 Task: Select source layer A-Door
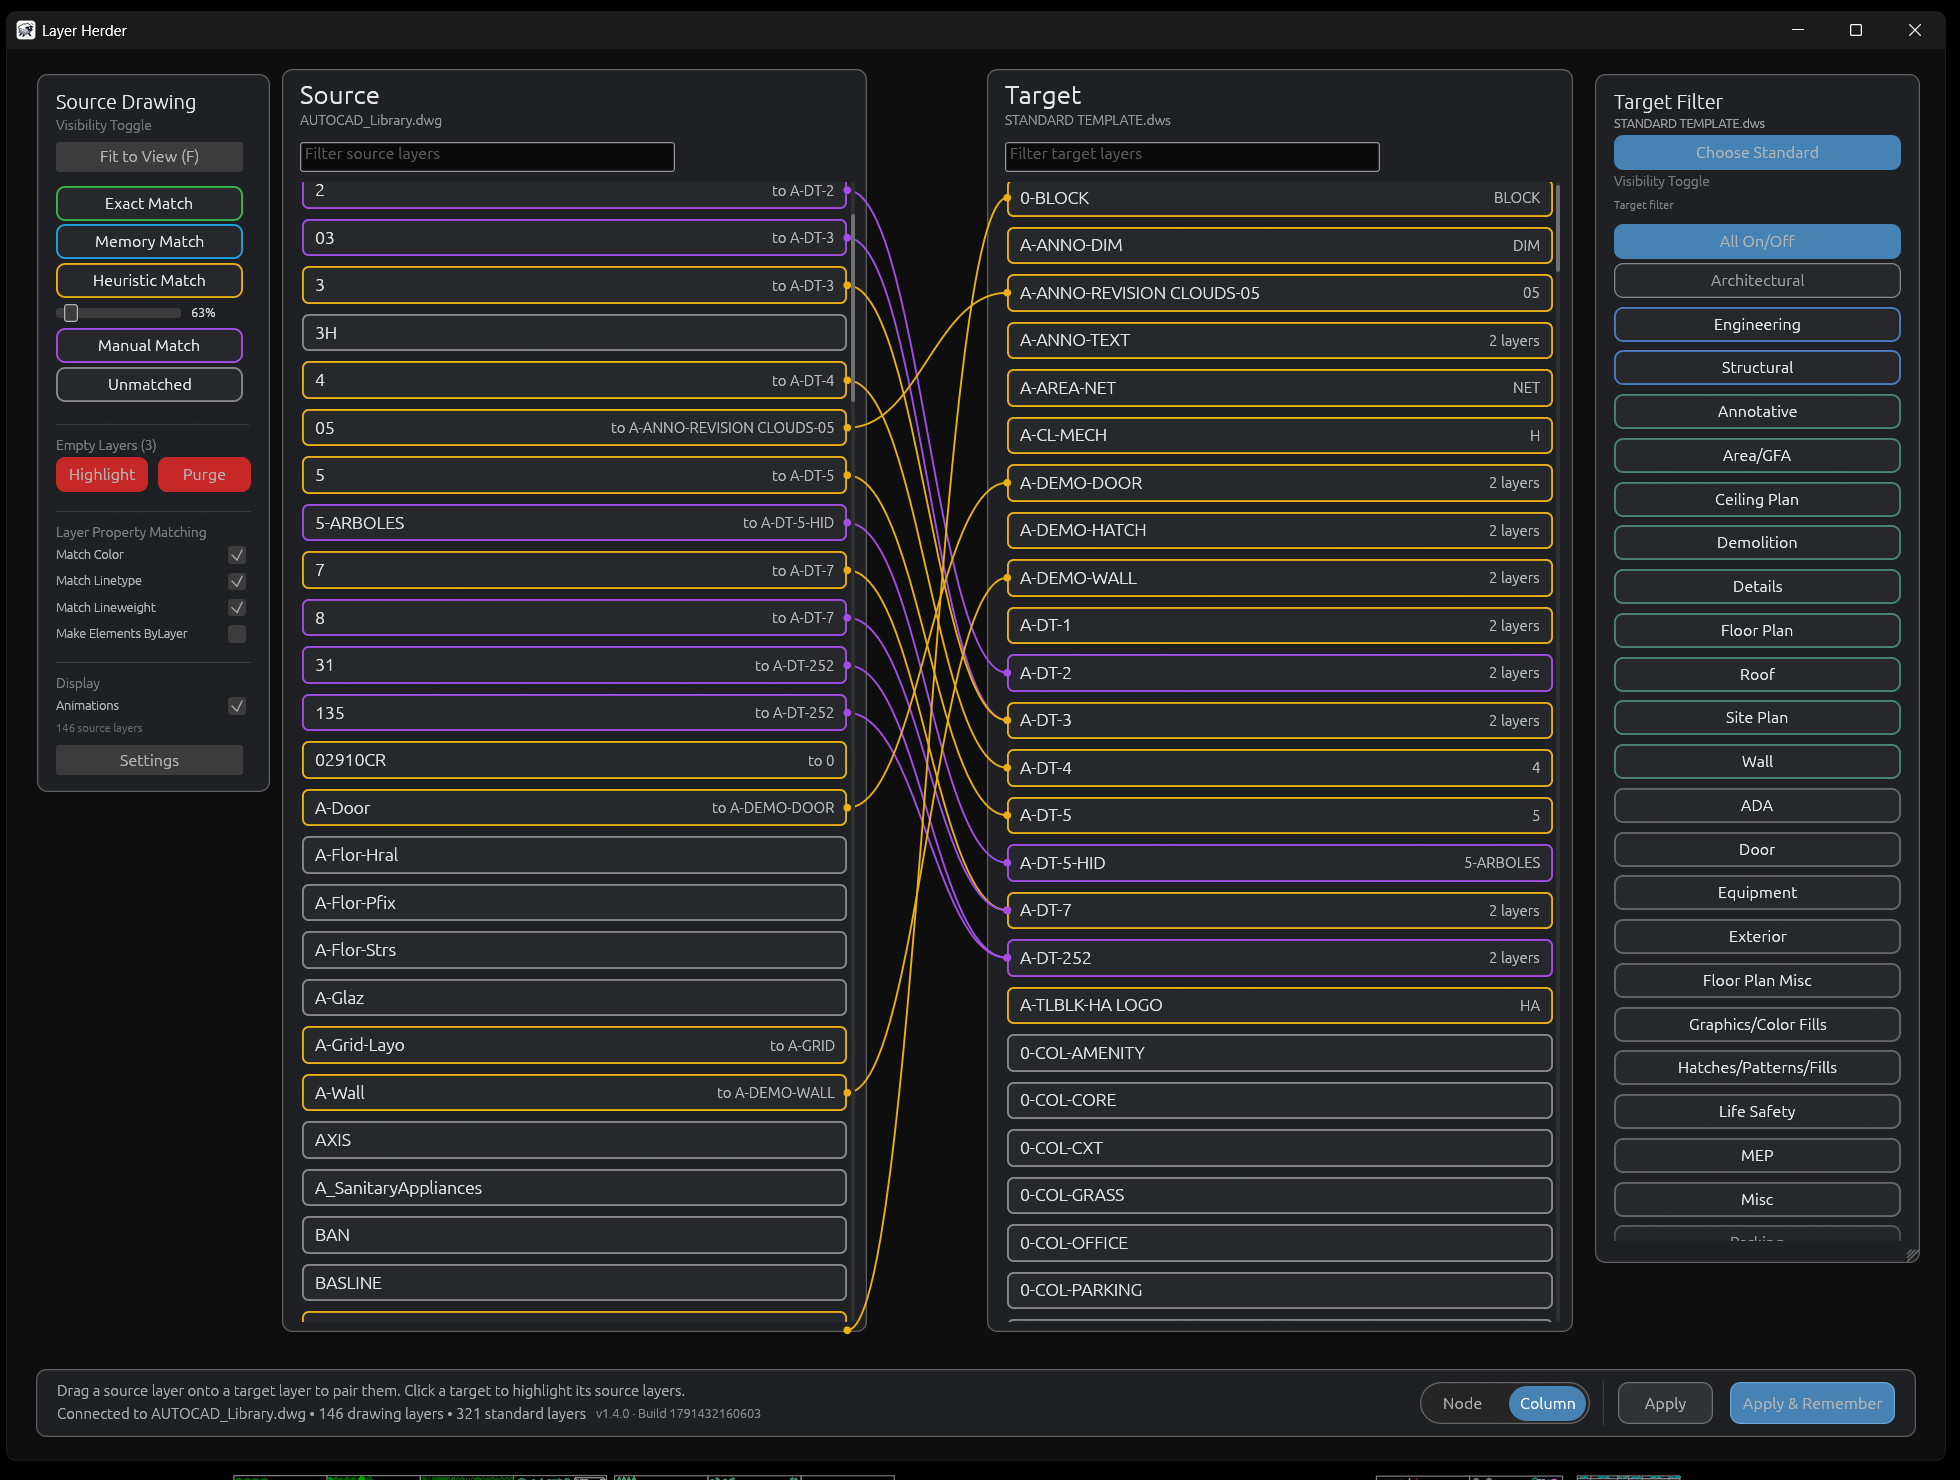pyautogui.click(x=574, y=808)
